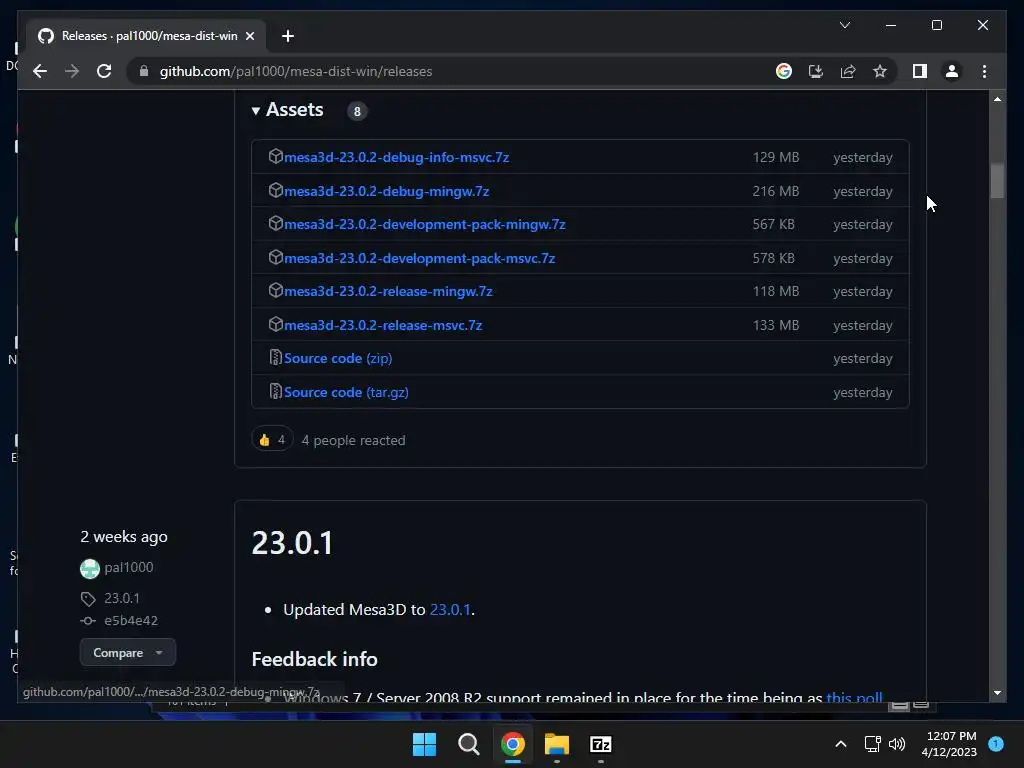
Task: Close the Releases tab
Action: [x=249, y=36]
